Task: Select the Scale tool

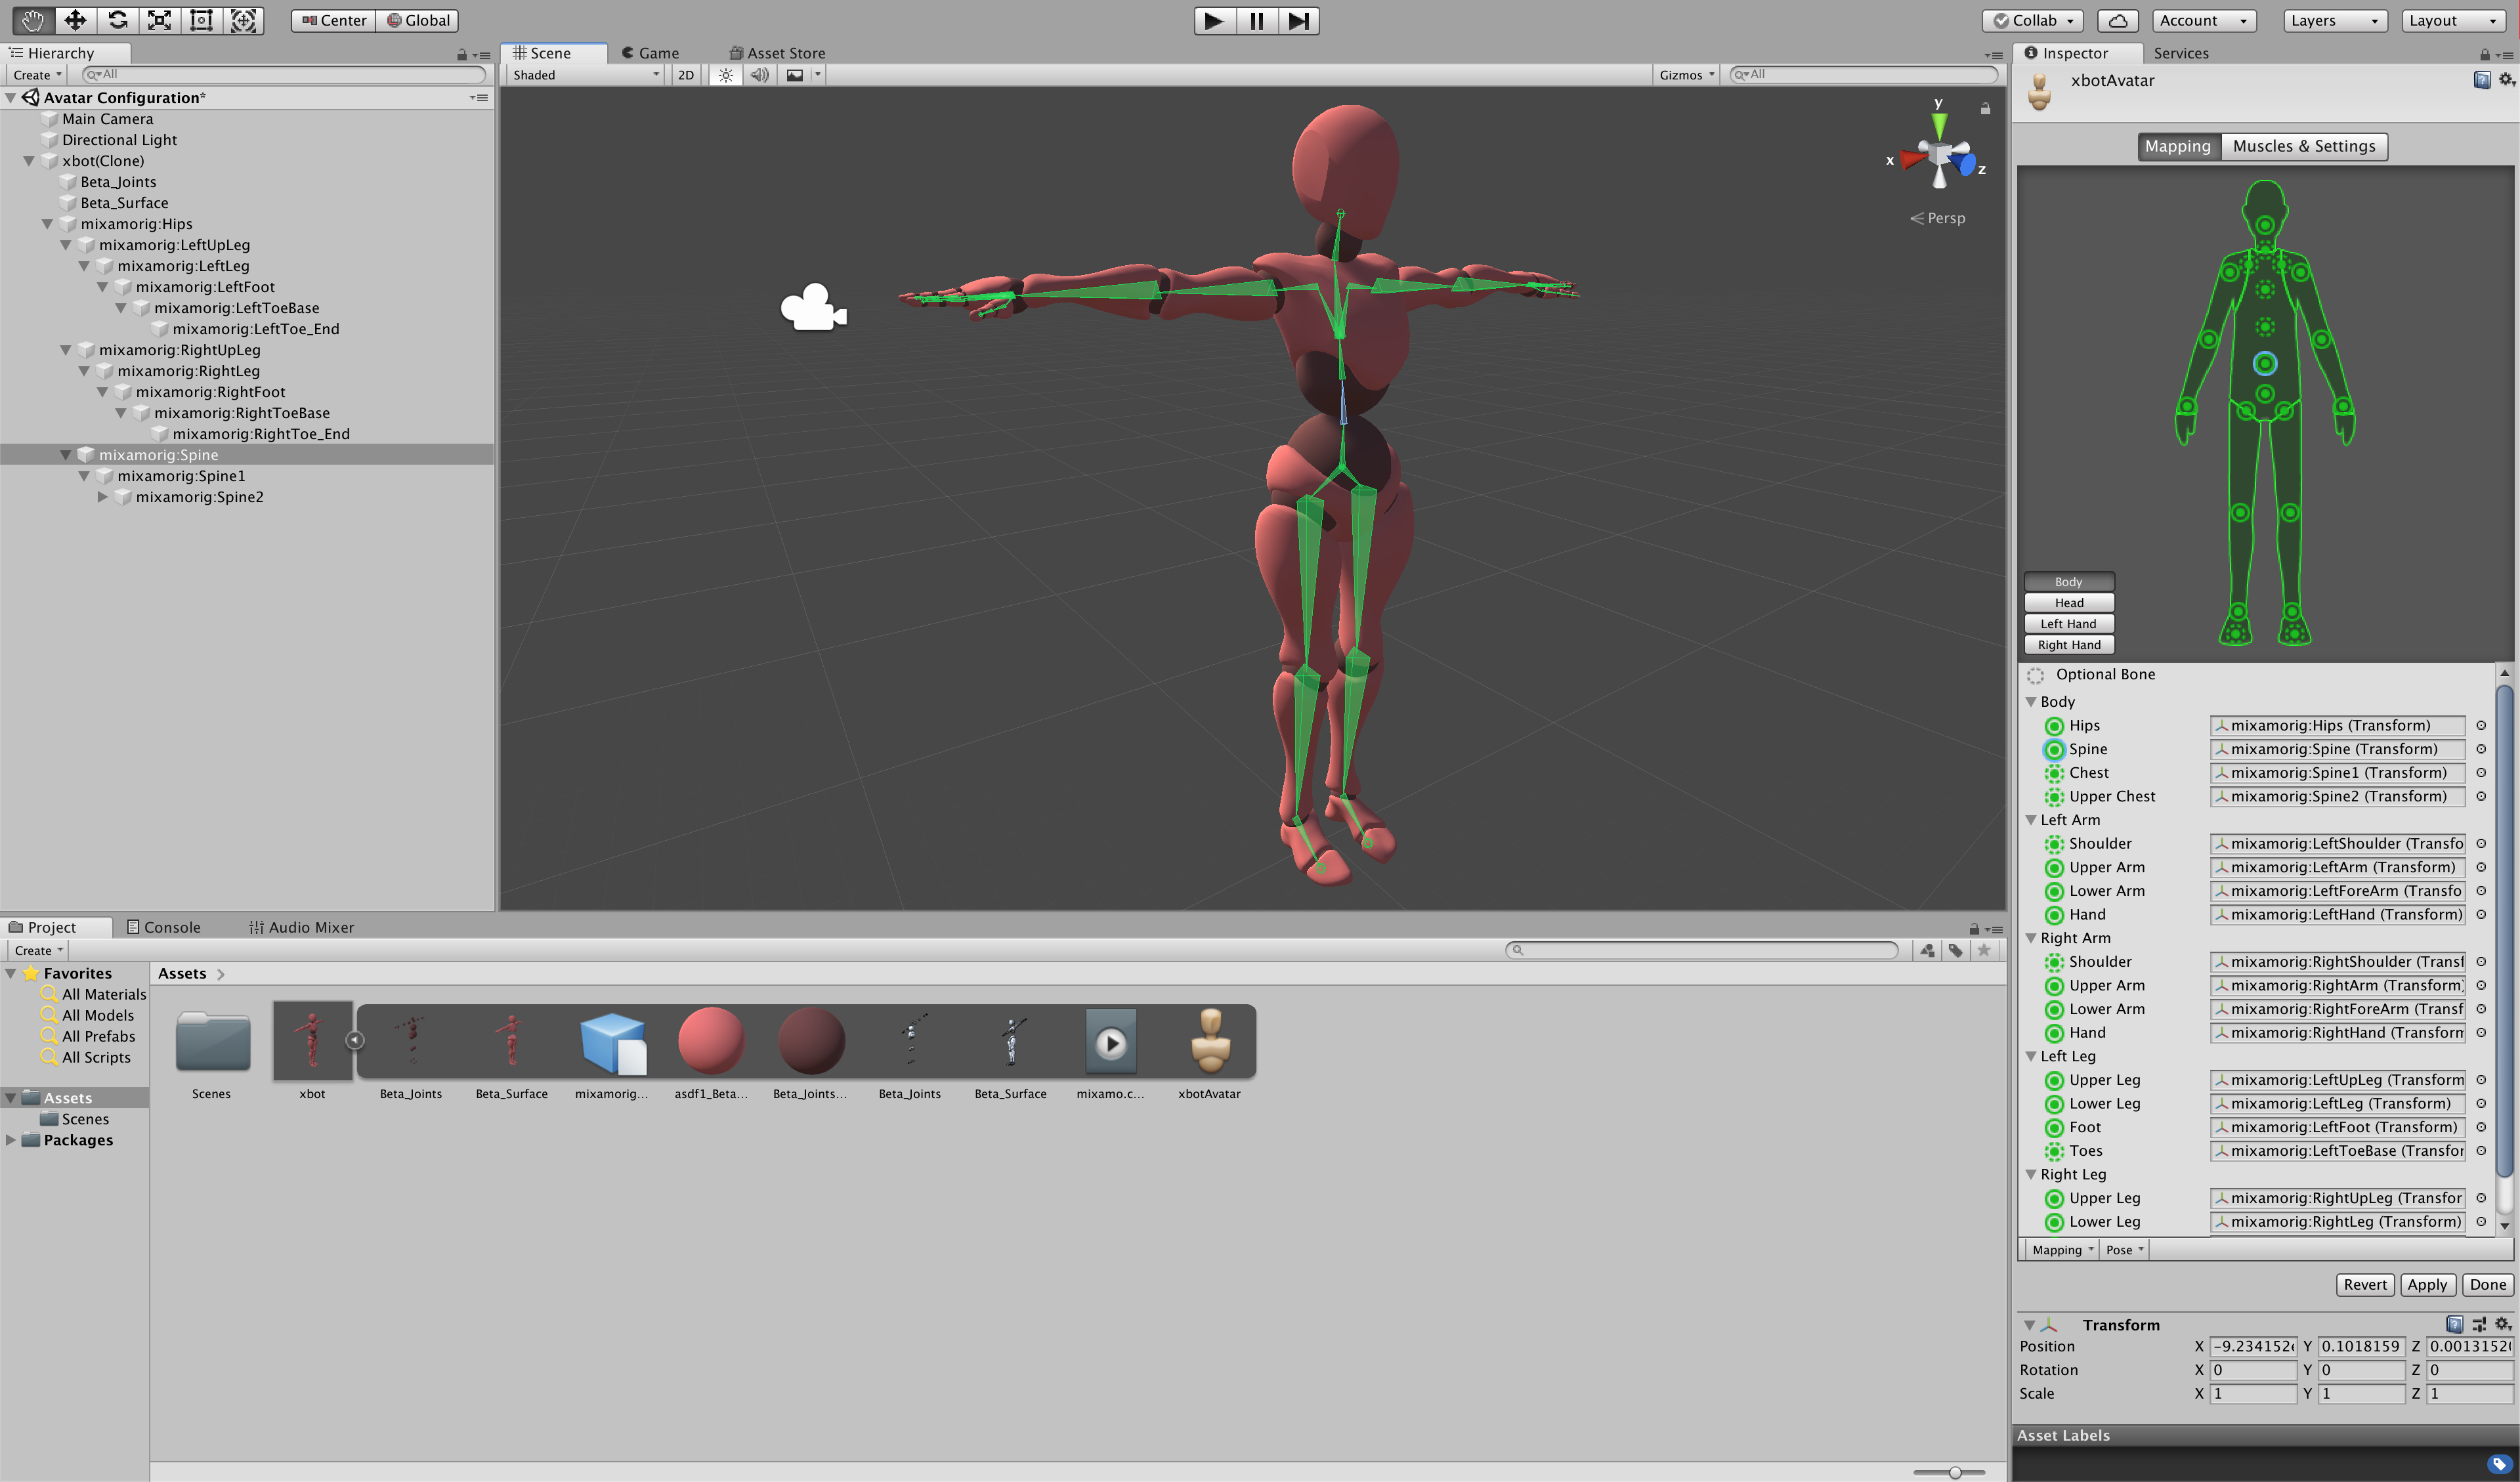Action: click(159, 20)
